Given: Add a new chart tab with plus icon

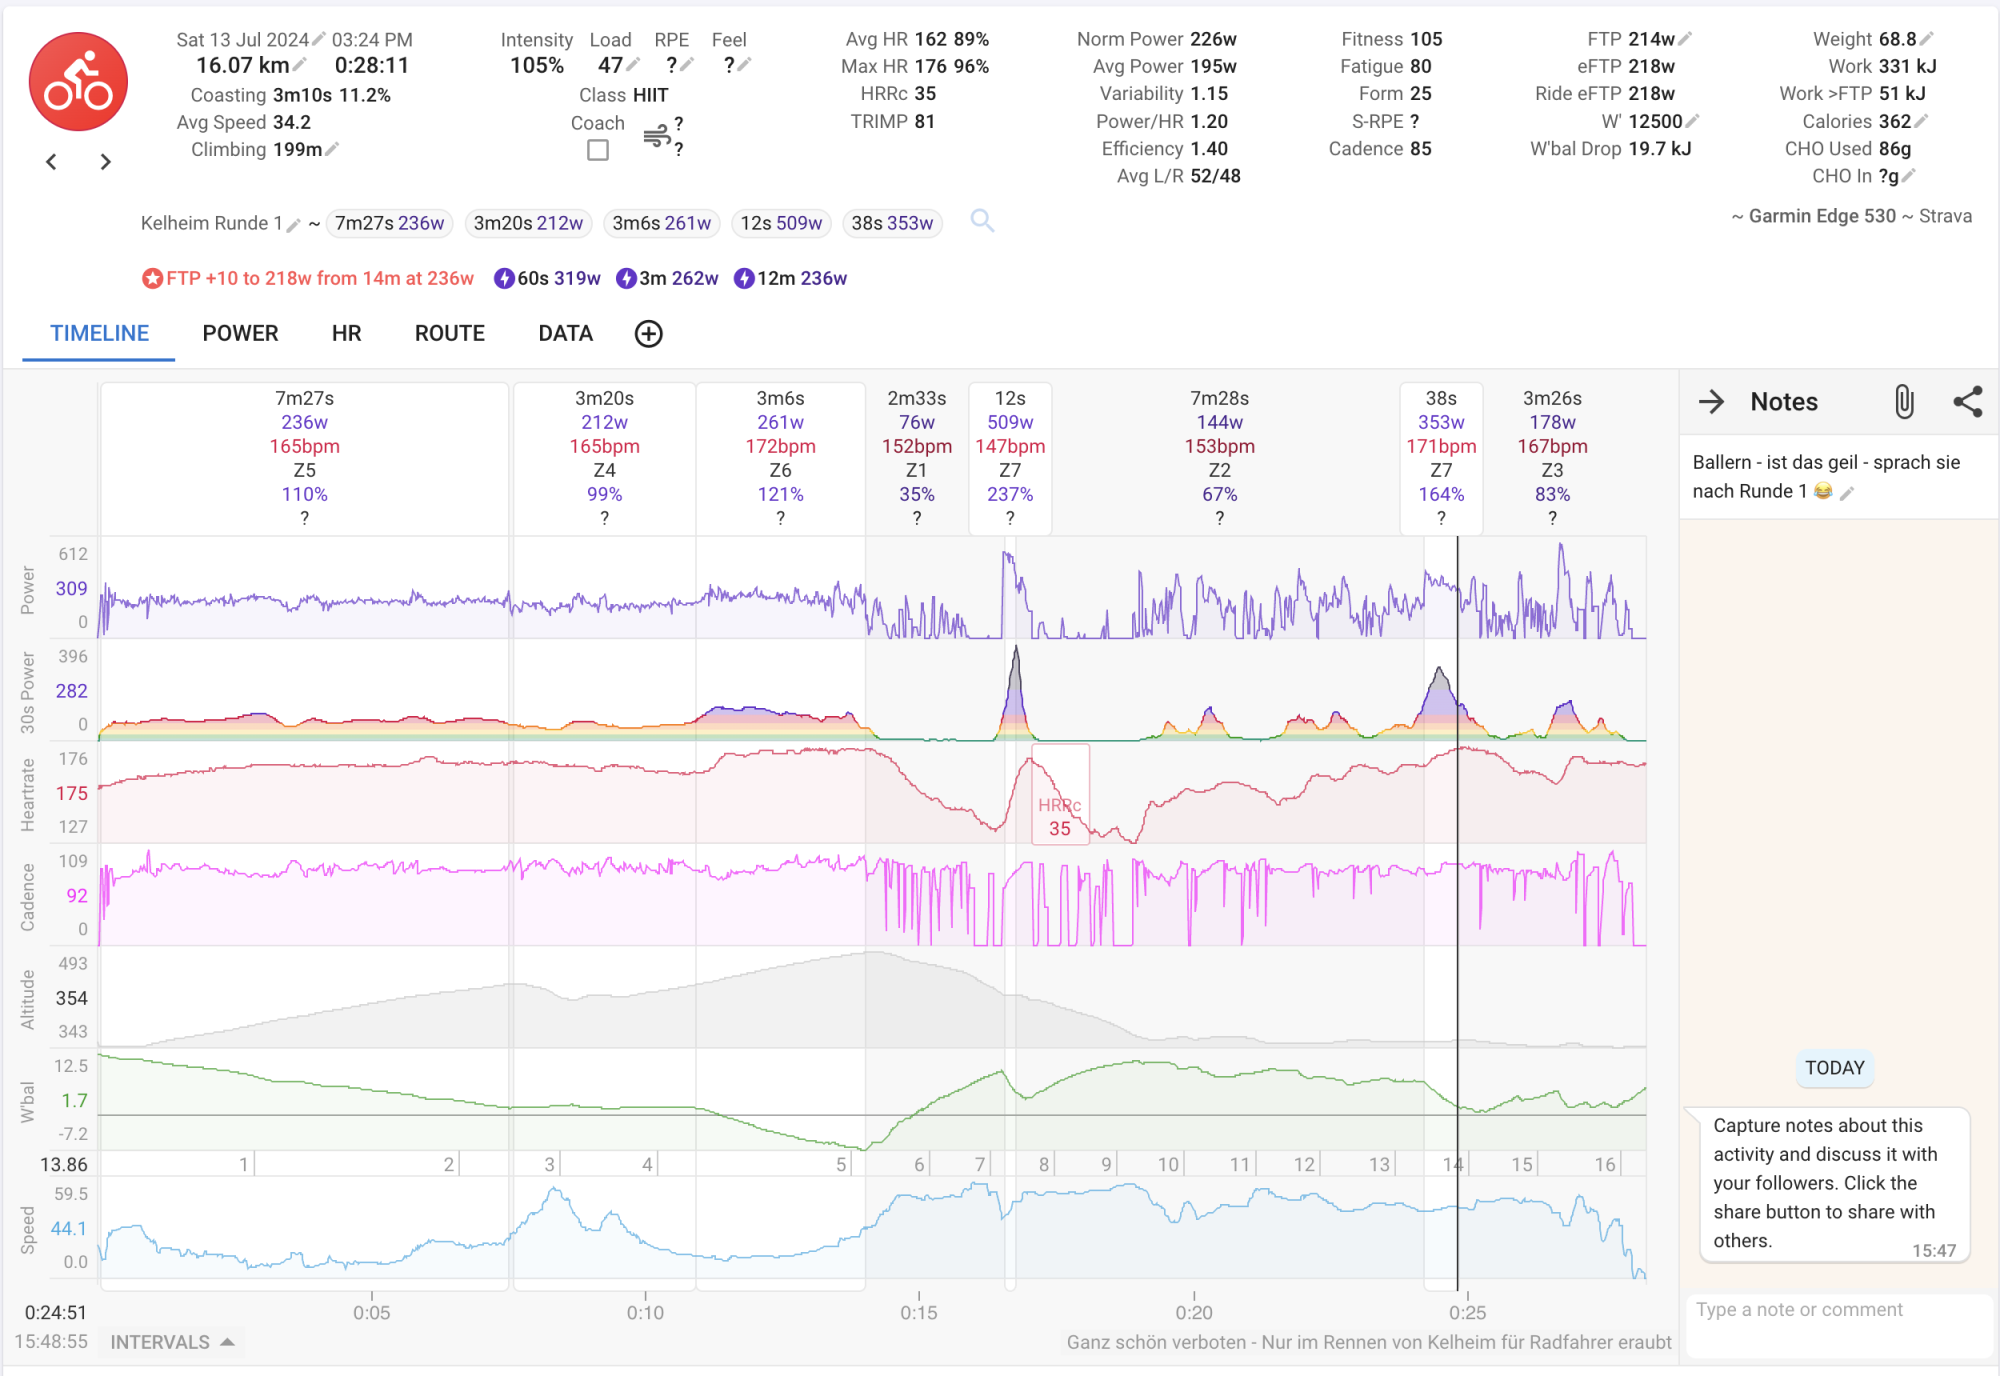Looking at the screenshot, I should (648, 334).
